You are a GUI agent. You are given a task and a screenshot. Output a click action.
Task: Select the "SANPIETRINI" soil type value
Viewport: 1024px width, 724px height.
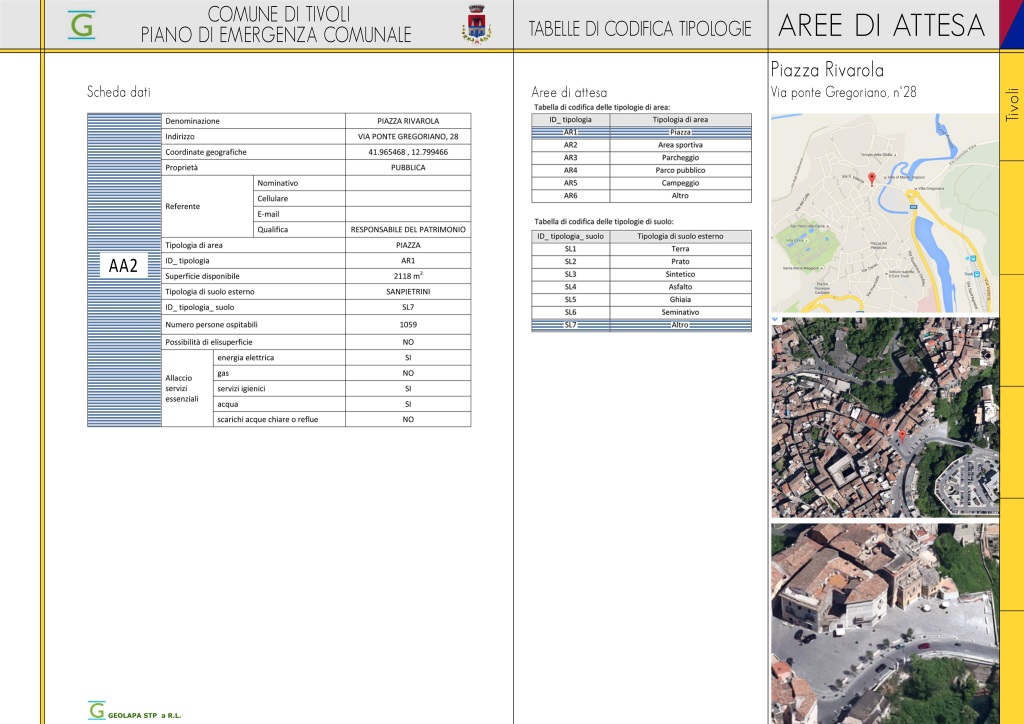[408, 292]
